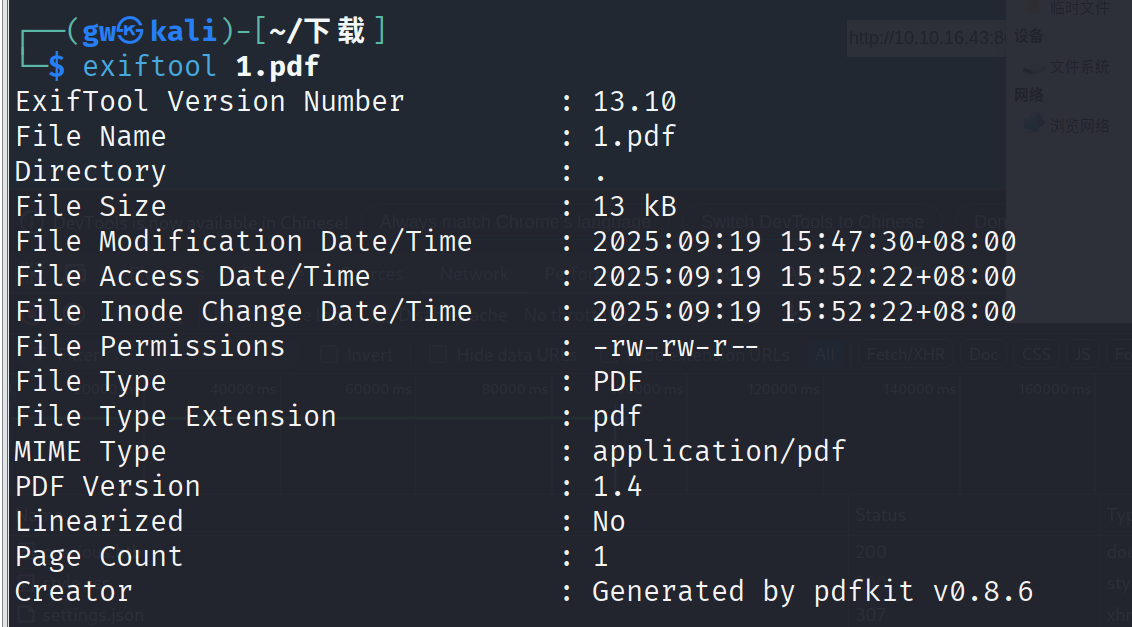Select the Fetch/XHR request filter
1132x627 pixels.
[905, 354]
